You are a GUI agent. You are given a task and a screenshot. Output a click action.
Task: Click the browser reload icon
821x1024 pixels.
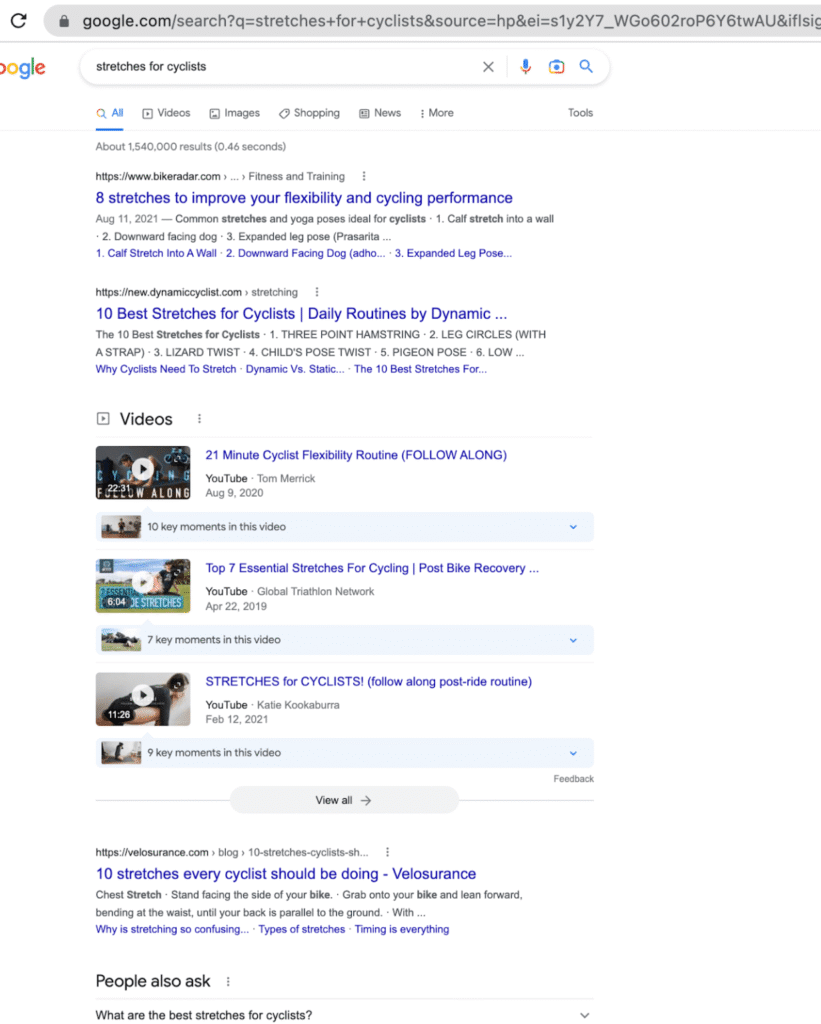click(18, 18)
